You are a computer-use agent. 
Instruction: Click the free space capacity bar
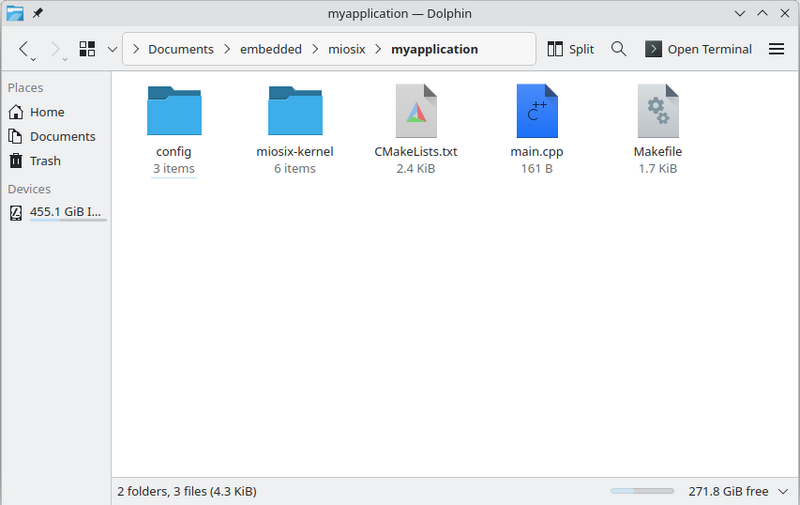tap(642, 491)
